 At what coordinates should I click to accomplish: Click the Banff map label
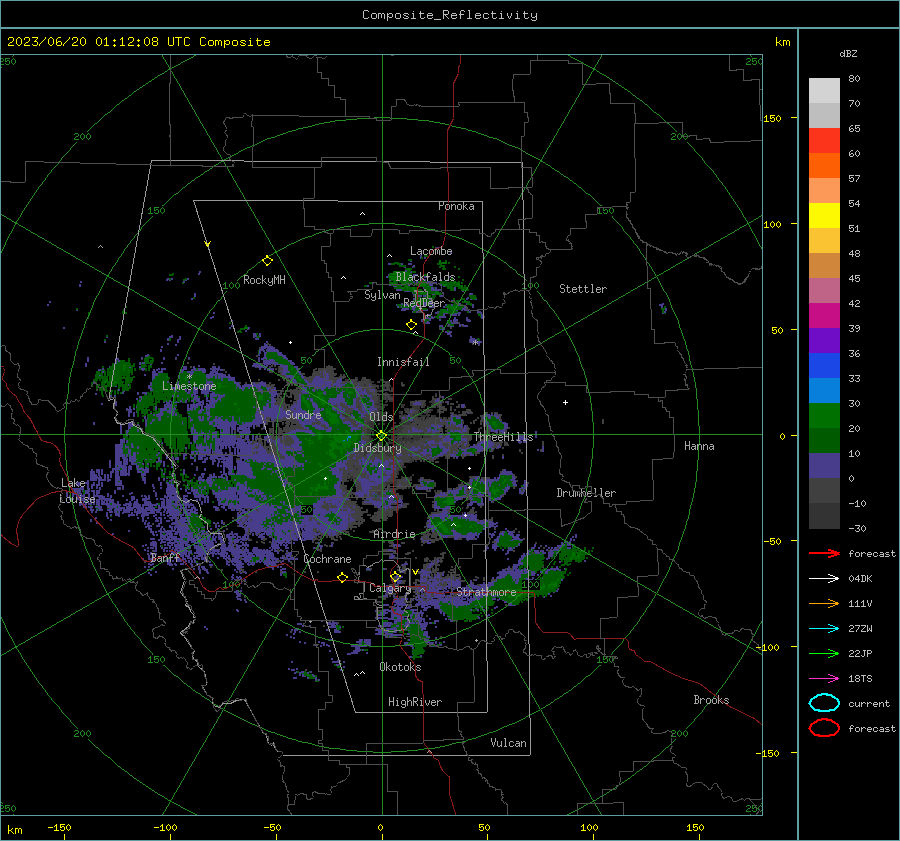point(165,558)
